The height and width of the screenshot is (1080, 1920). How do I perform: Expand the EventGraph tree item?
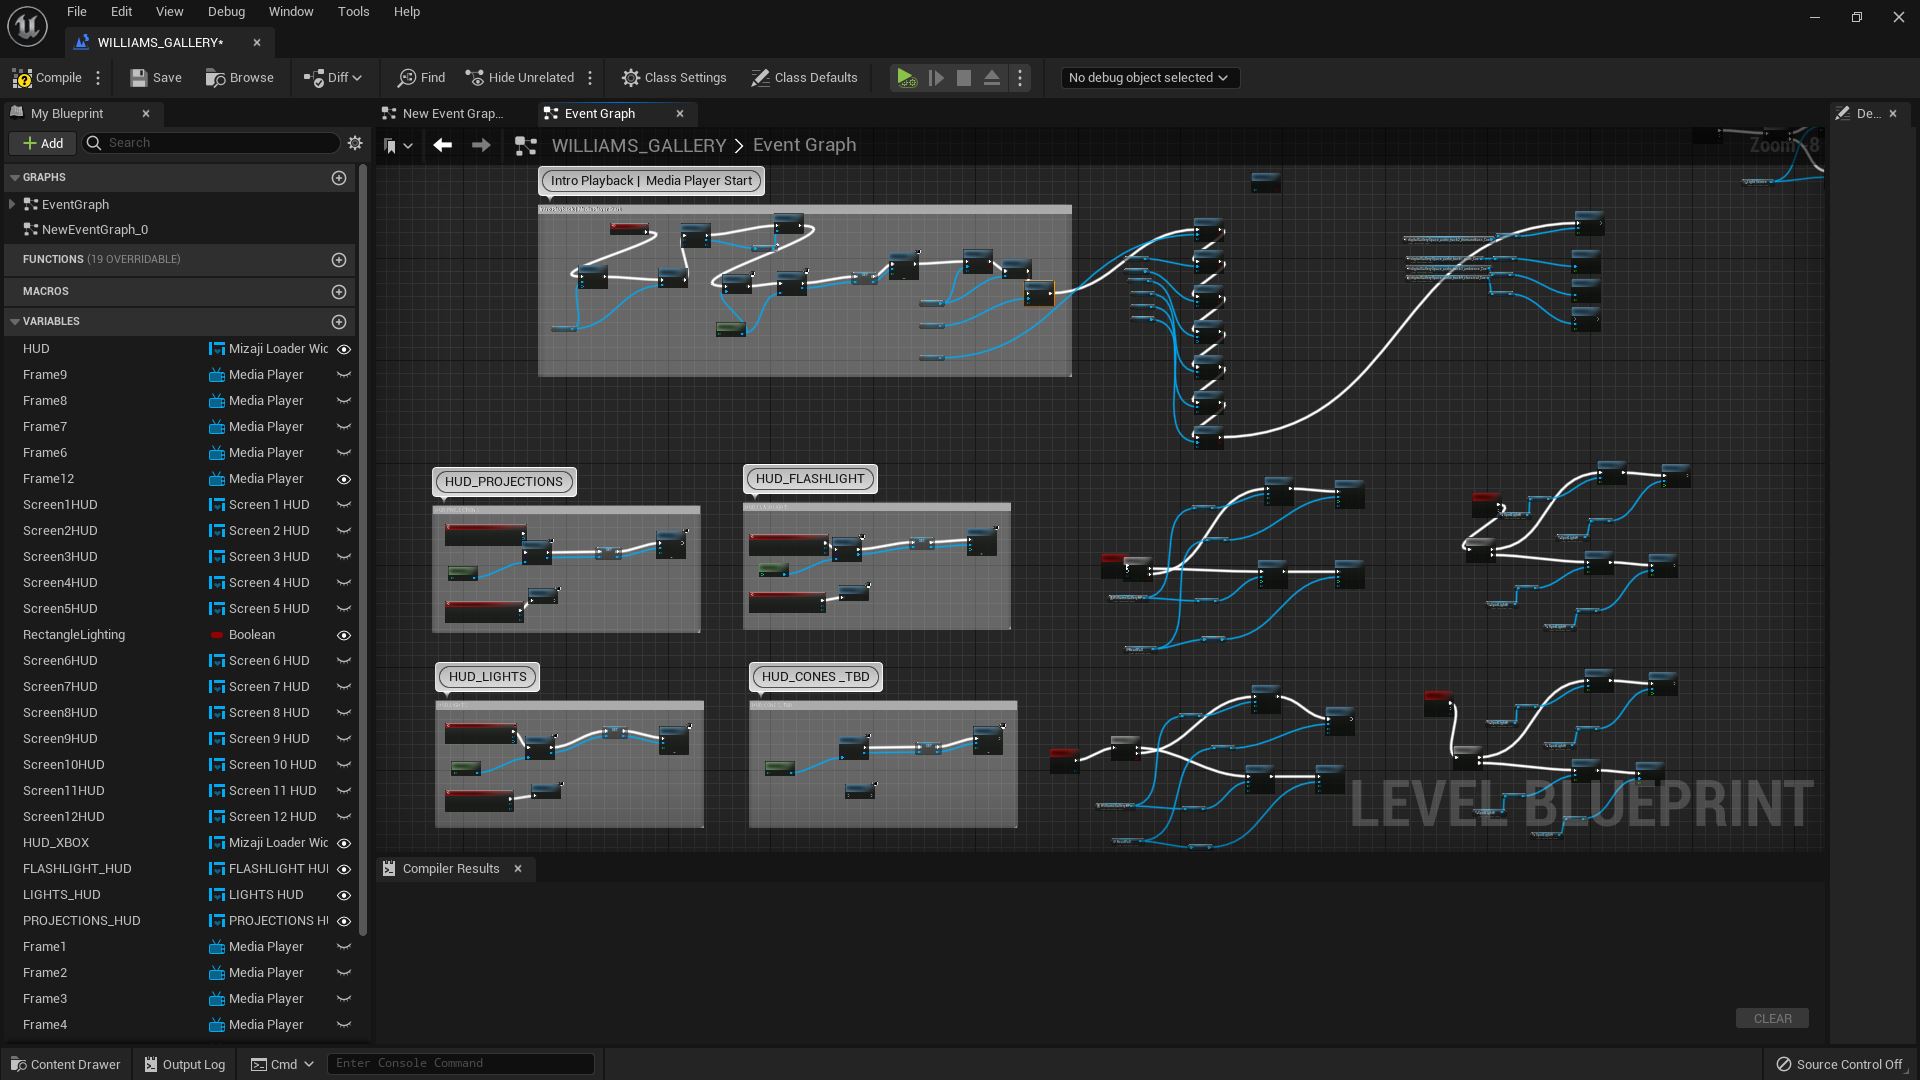click(x=12, y=204)
